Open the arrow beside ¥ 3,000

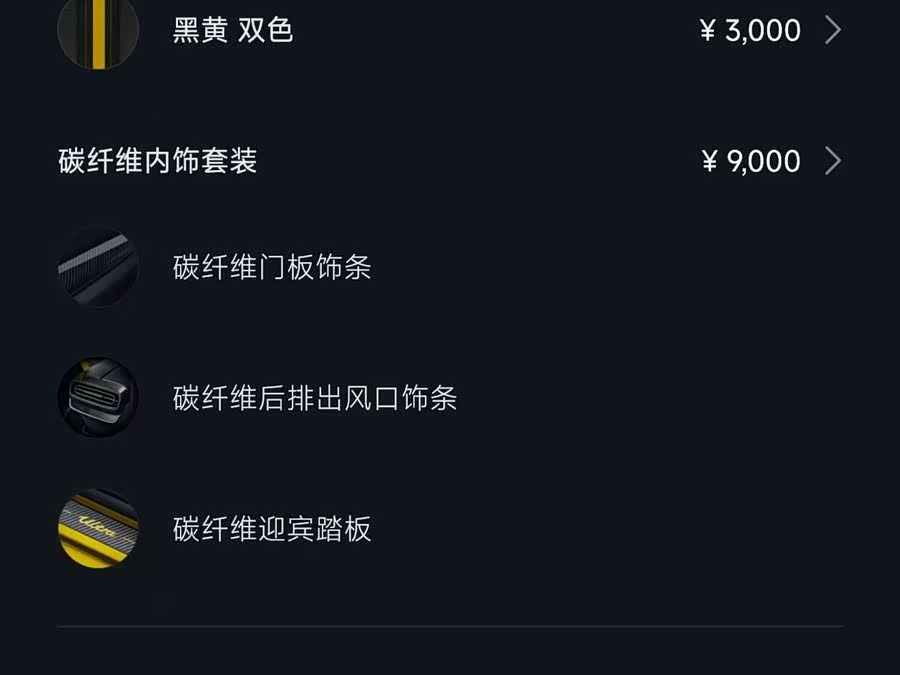tap(832, 30)
